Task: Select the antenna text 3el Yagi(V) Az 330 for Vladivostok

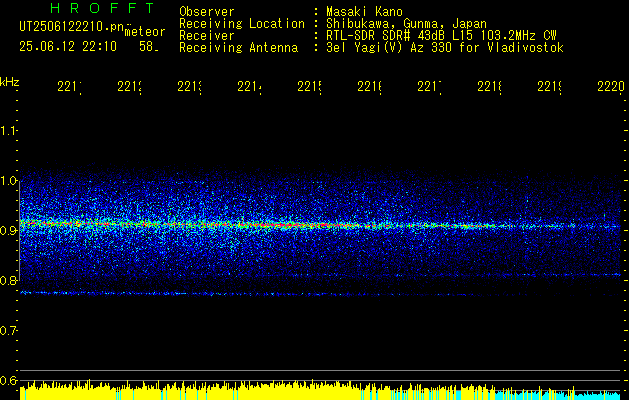Action: (x=445, y=48)
